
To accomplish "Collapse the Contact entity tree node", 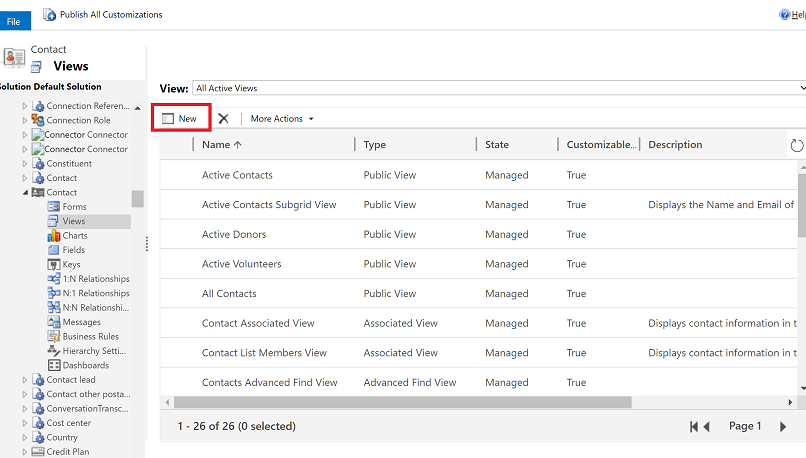I will pyautogui.click(x=24, y=192).
